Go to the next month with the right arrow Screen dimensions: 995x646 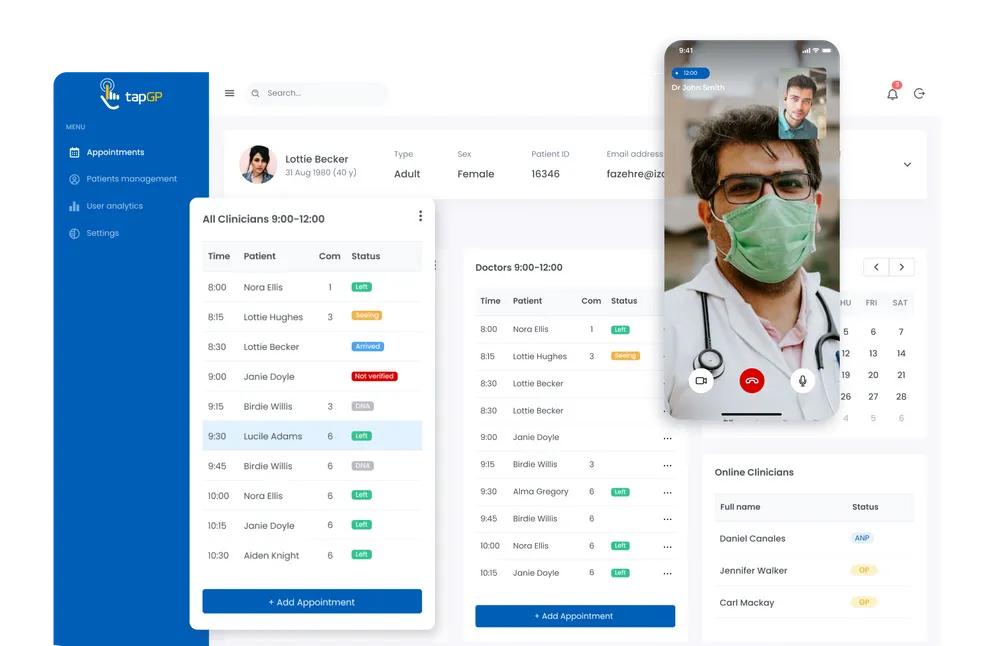[x=902, y=267]
